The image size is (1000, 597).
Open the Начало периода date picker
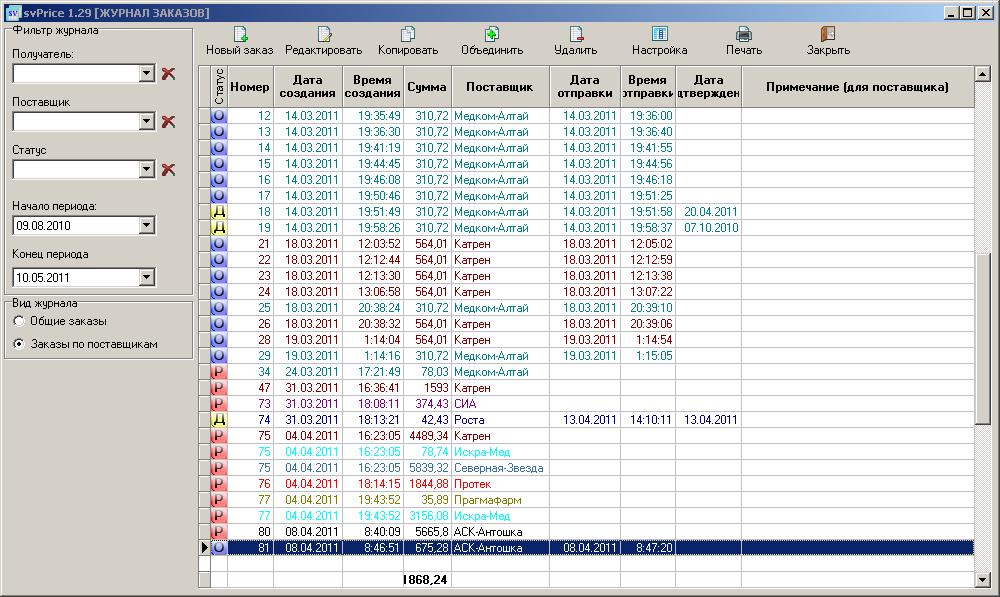point(146,226)
